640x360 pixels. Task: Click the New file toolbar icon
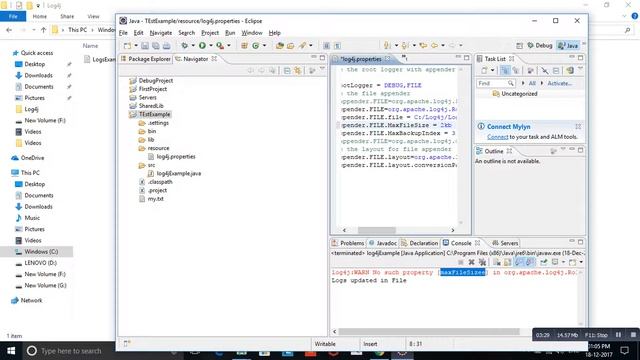[127, 46]
